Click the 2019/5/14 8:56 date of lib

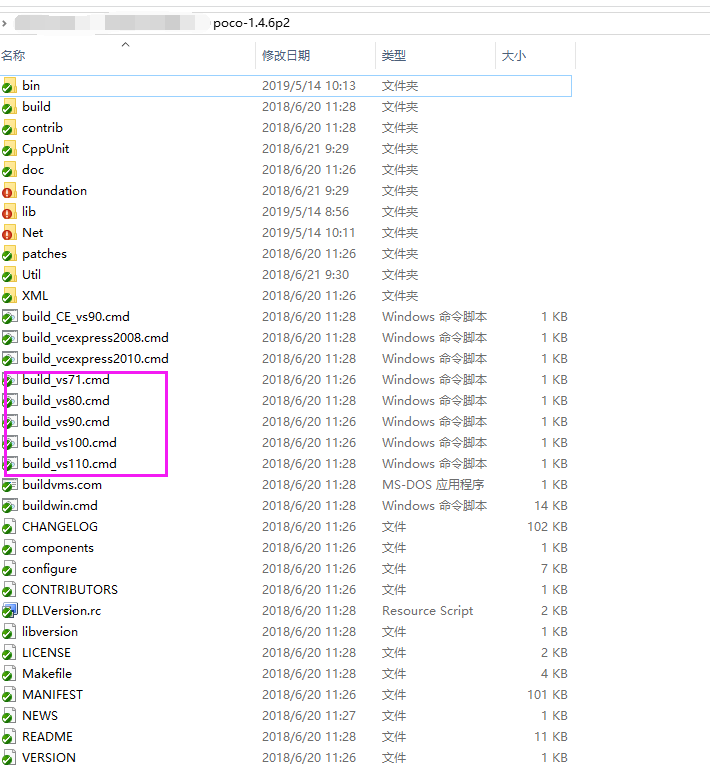pyautogui.click(x=305, y=212)
